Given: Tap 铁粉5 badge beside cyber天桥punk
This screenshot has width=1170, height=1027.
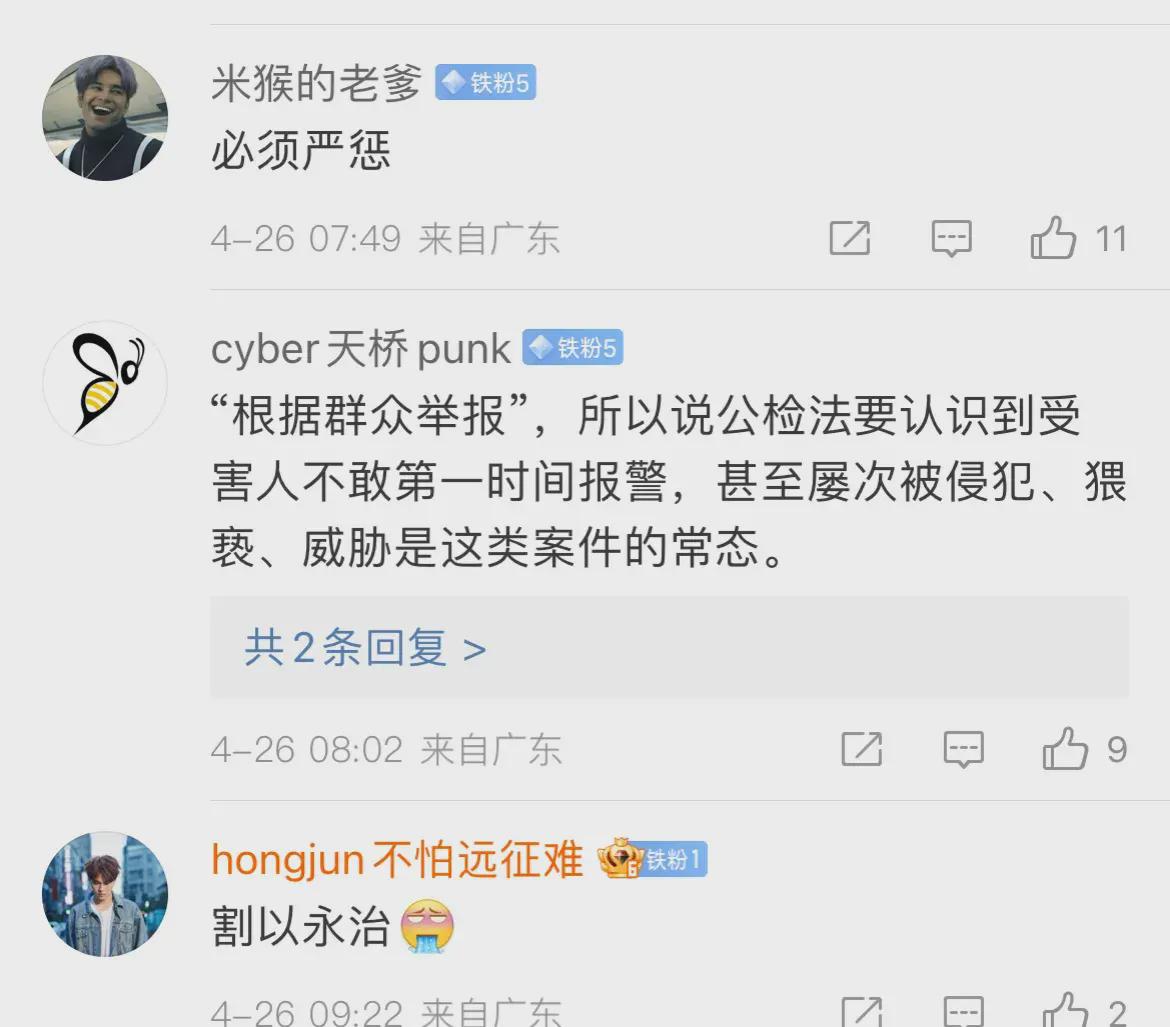Looking at the screenshot, I should point(572,347).
